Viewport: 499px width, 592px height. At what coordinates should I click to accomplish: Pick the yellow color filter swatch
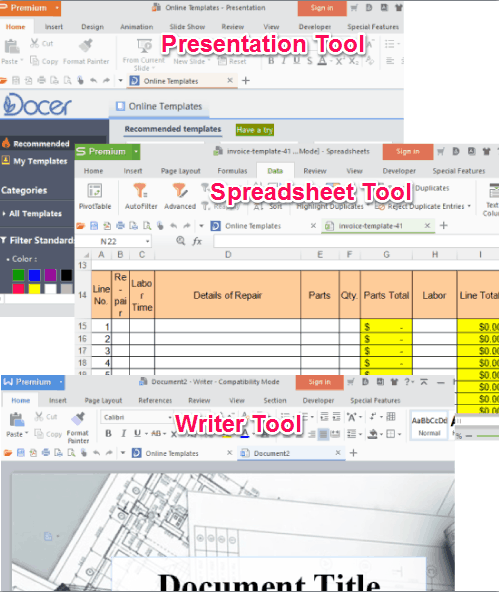(x=34, y=289)
